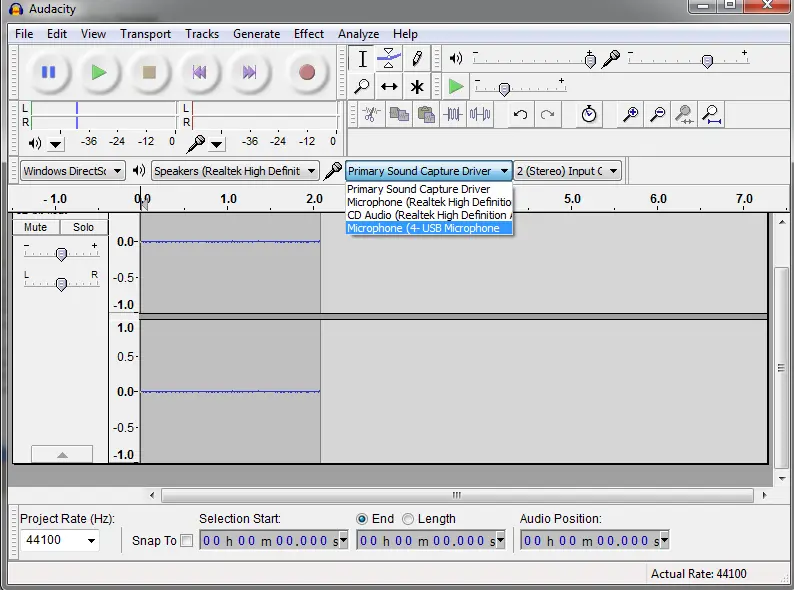Image resolution: width=794 pixels, height=590 pixels.
Task: Adjust the playback speed slider
Action: [504, 90]
